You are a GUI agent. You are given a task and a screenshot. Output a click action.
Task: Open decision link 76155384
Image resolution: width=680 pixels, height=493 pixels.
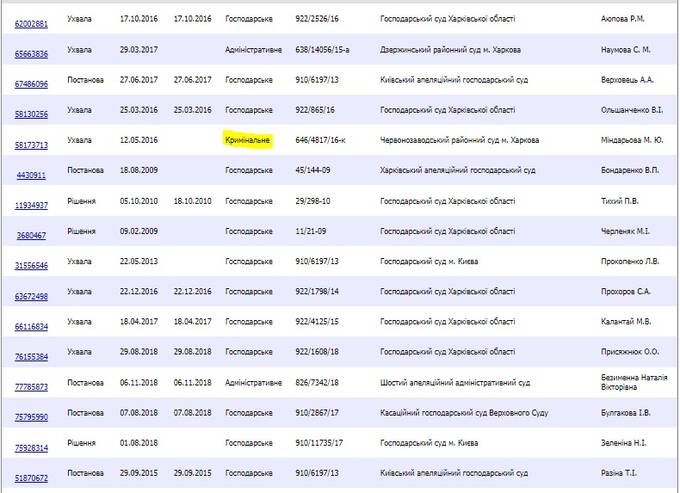(30, 355)
